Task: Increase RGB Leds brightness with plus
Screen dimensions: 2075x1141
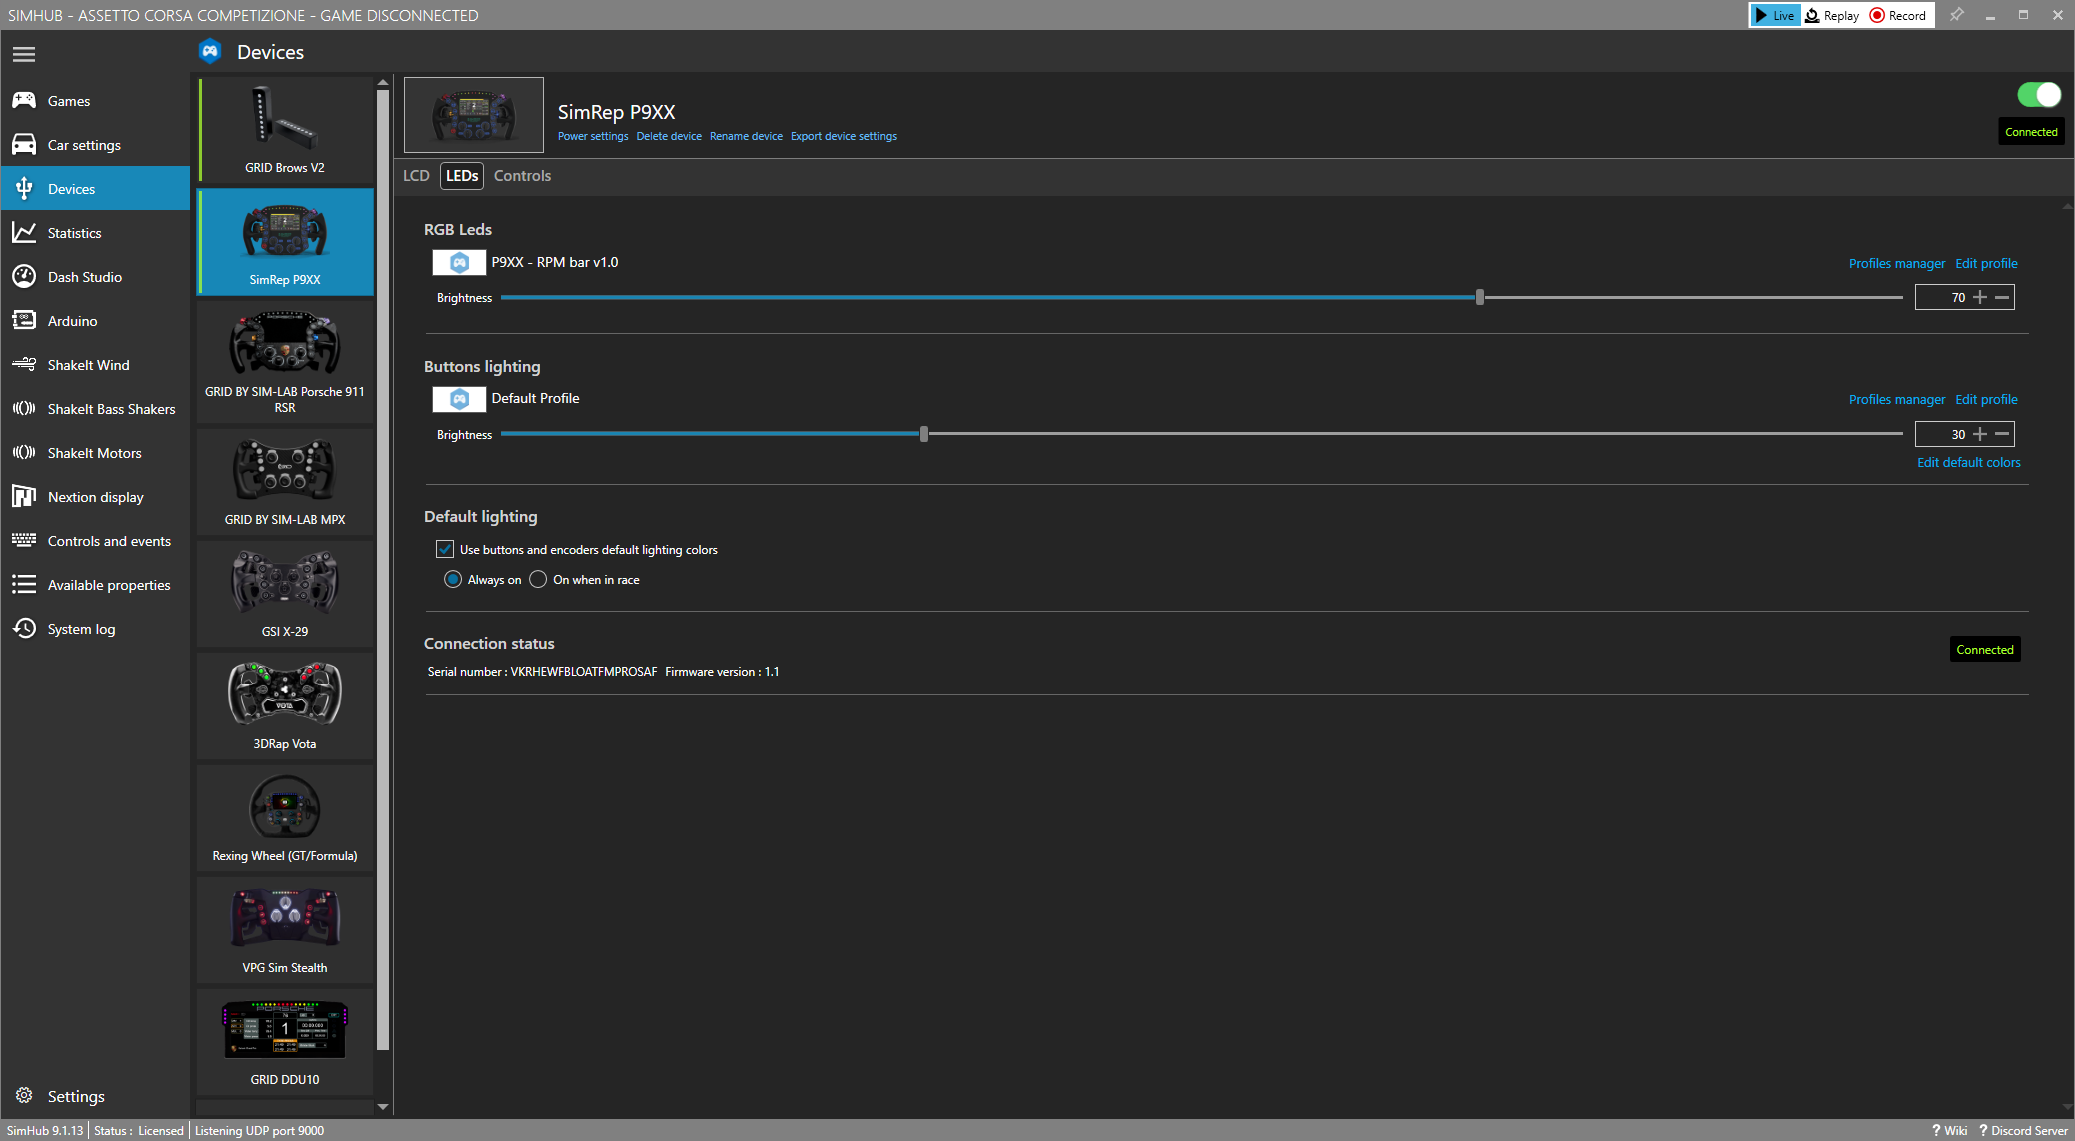Action: pyautogui.click(x=1980, y=297)
